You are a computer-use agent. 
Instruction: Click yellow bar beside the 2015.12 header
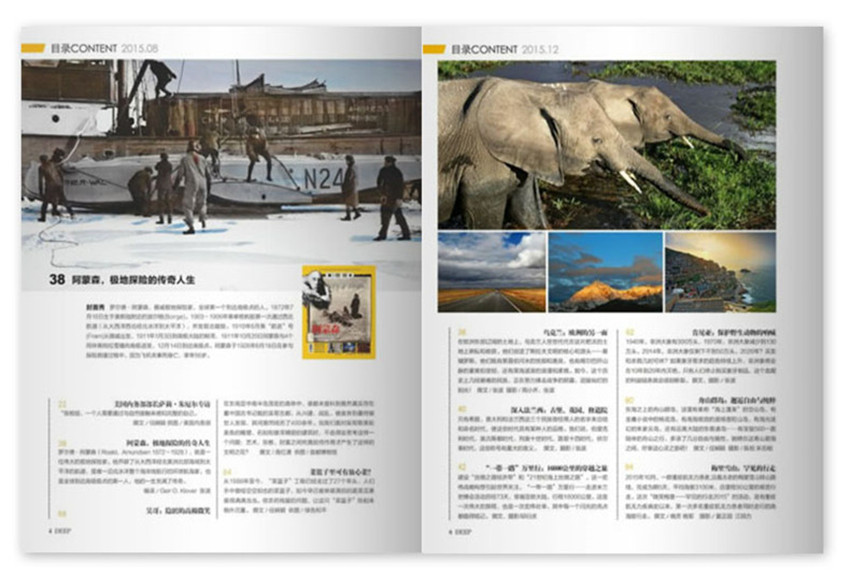coord(434,48)
